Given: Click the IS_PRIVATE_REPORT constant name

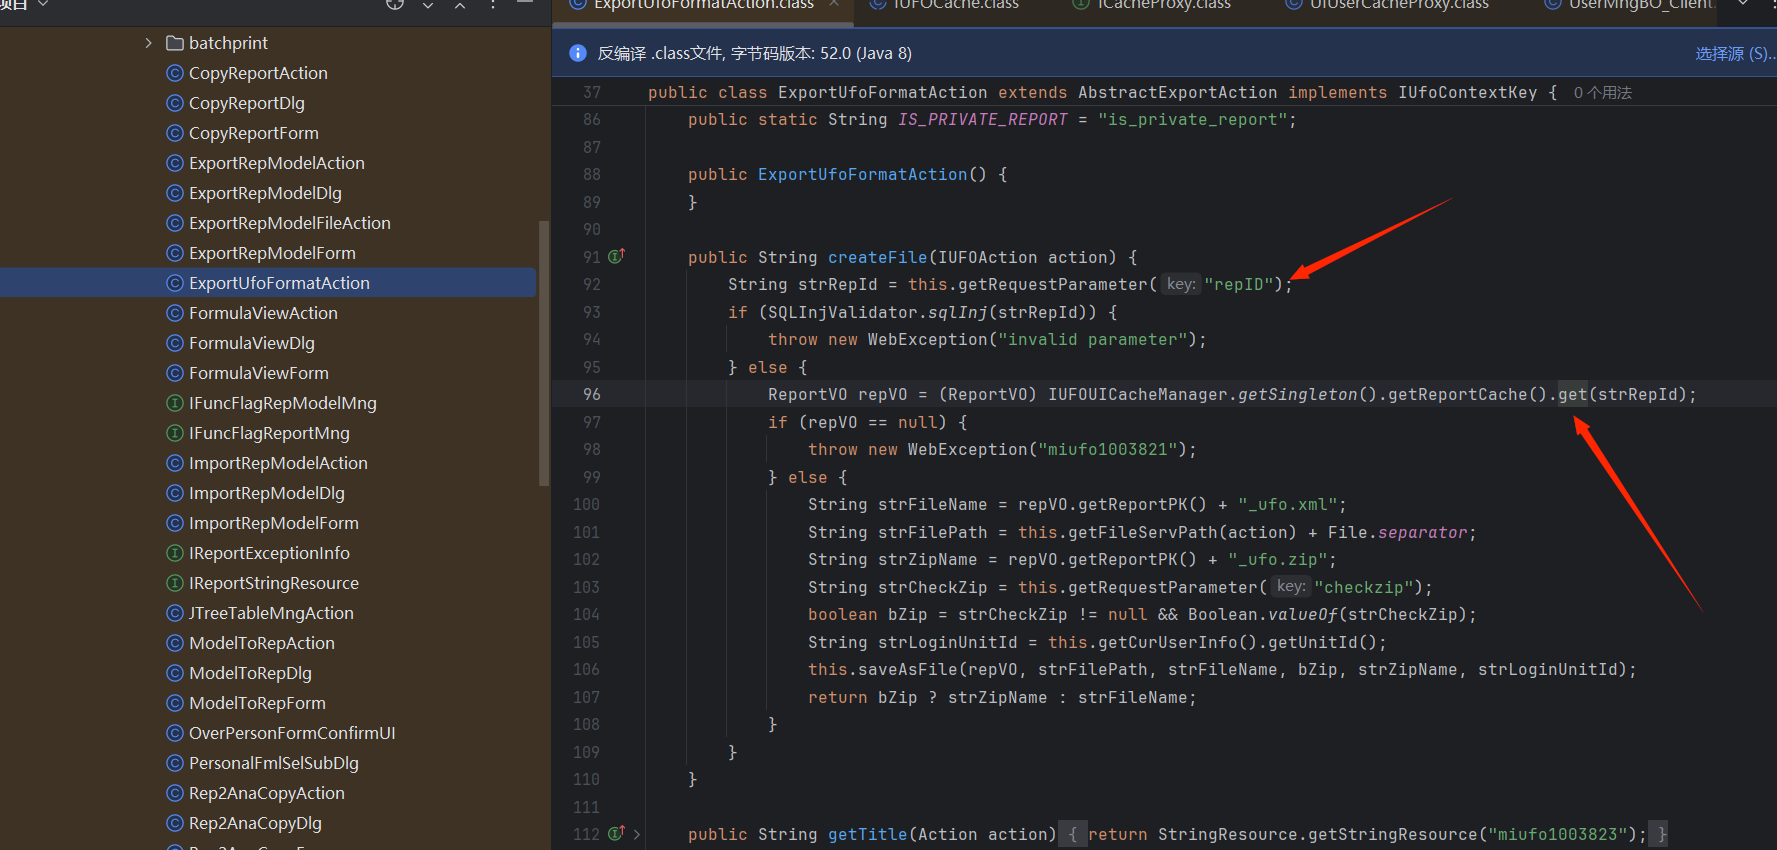Looking at the screenshot, I should (x=982, y=119).
